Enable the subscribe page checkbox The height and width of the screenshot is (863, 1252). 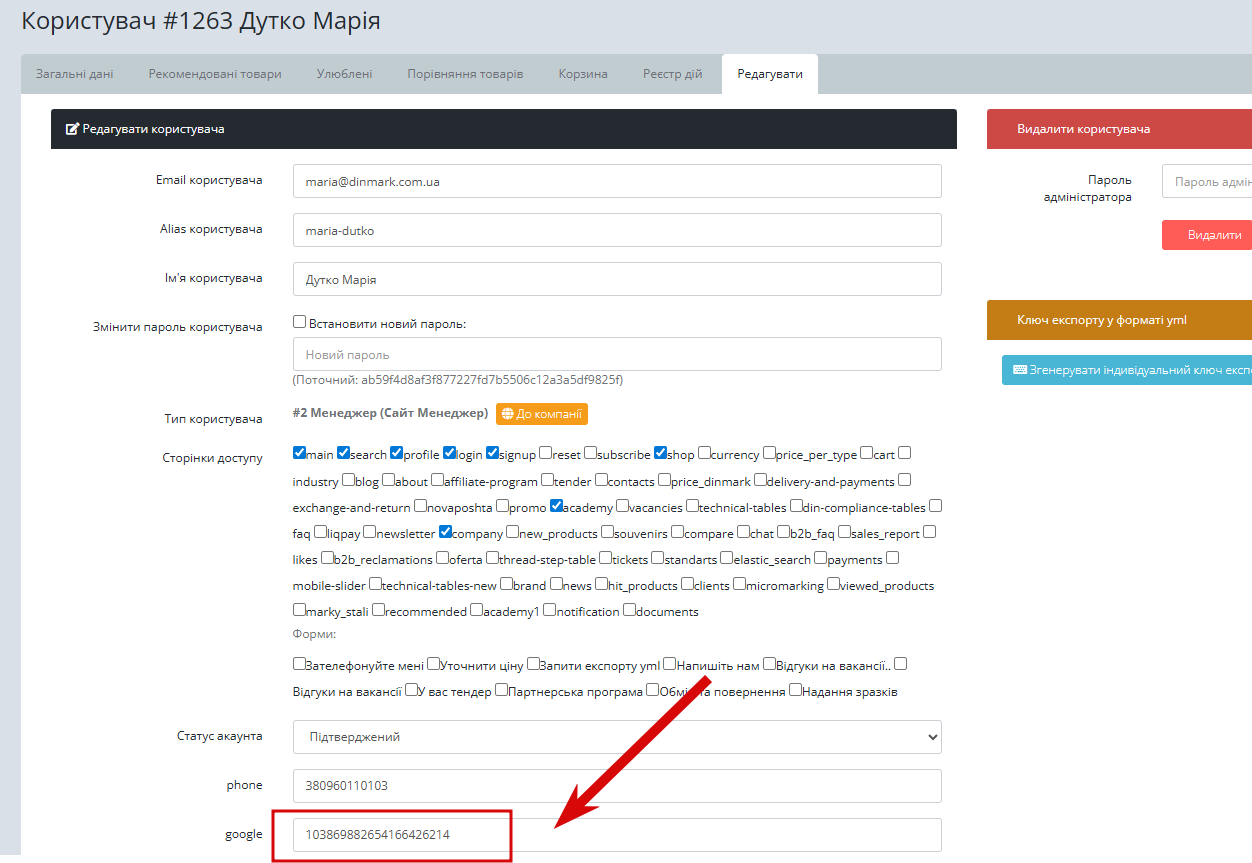[591, 452]
